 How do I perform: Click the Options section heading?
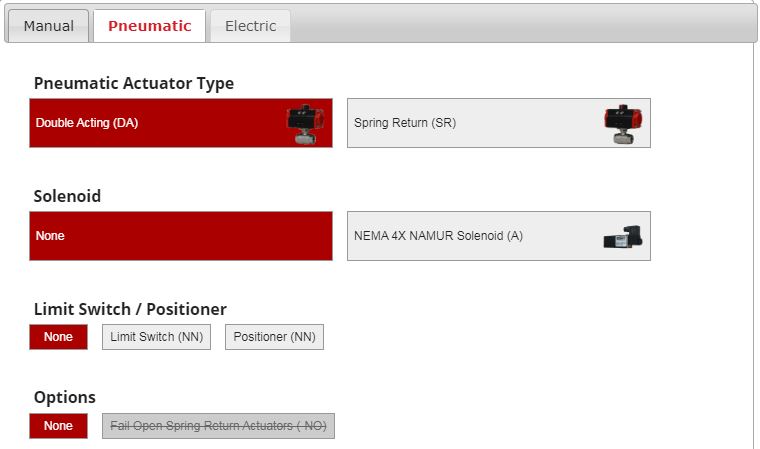pyautogui.click(x=64, y=398)
